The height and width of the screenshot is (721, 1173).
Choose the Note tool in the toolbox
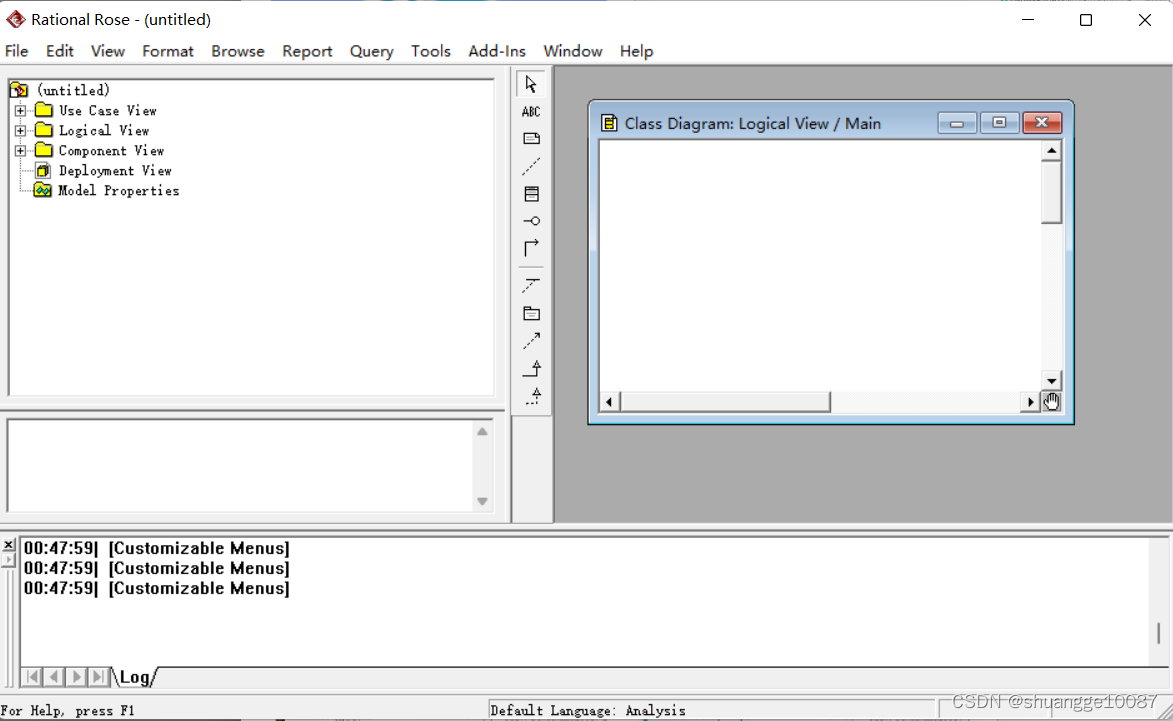tap(531, 139)
